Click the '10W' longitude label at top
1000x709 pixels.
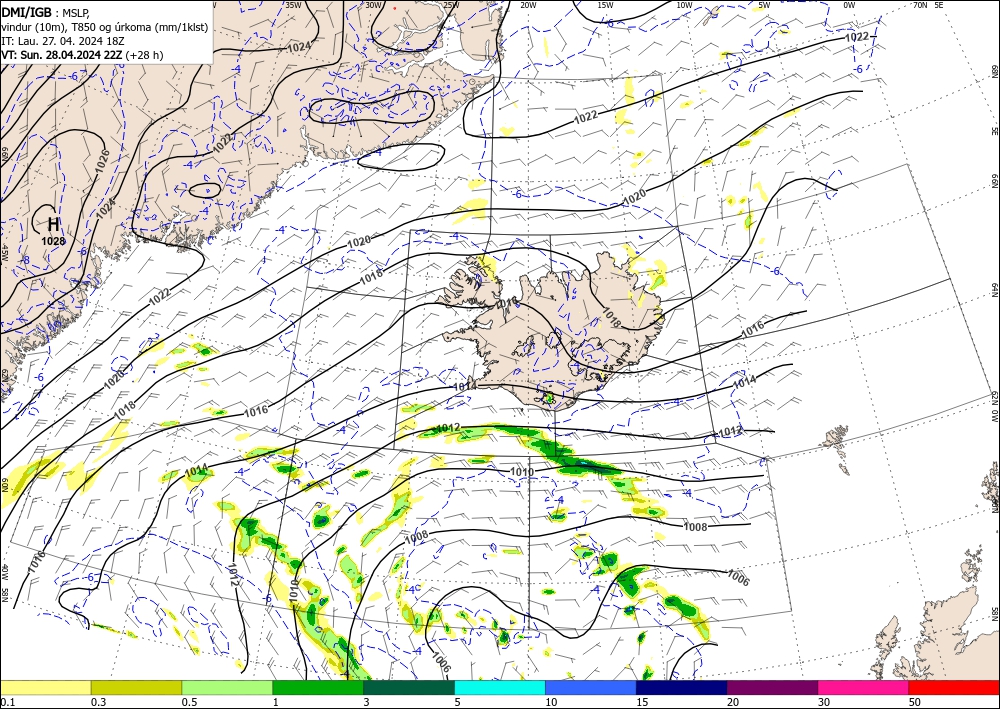(x=684, y=5)
